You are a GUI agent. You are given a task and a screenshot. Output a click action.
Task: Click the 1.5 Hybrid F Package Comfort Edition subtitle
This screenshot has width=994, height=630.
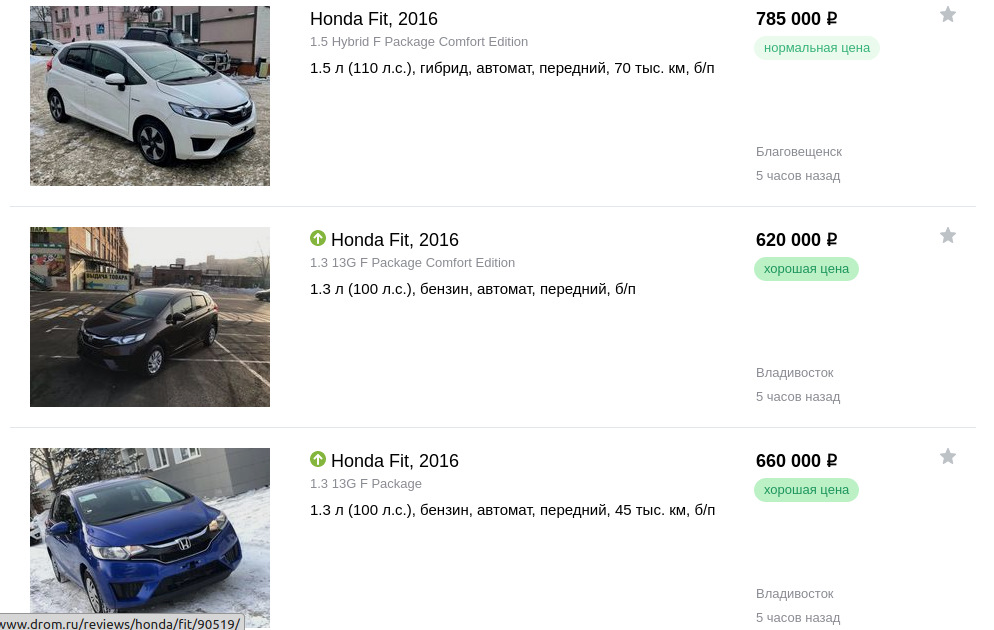(x=419, y=42)
